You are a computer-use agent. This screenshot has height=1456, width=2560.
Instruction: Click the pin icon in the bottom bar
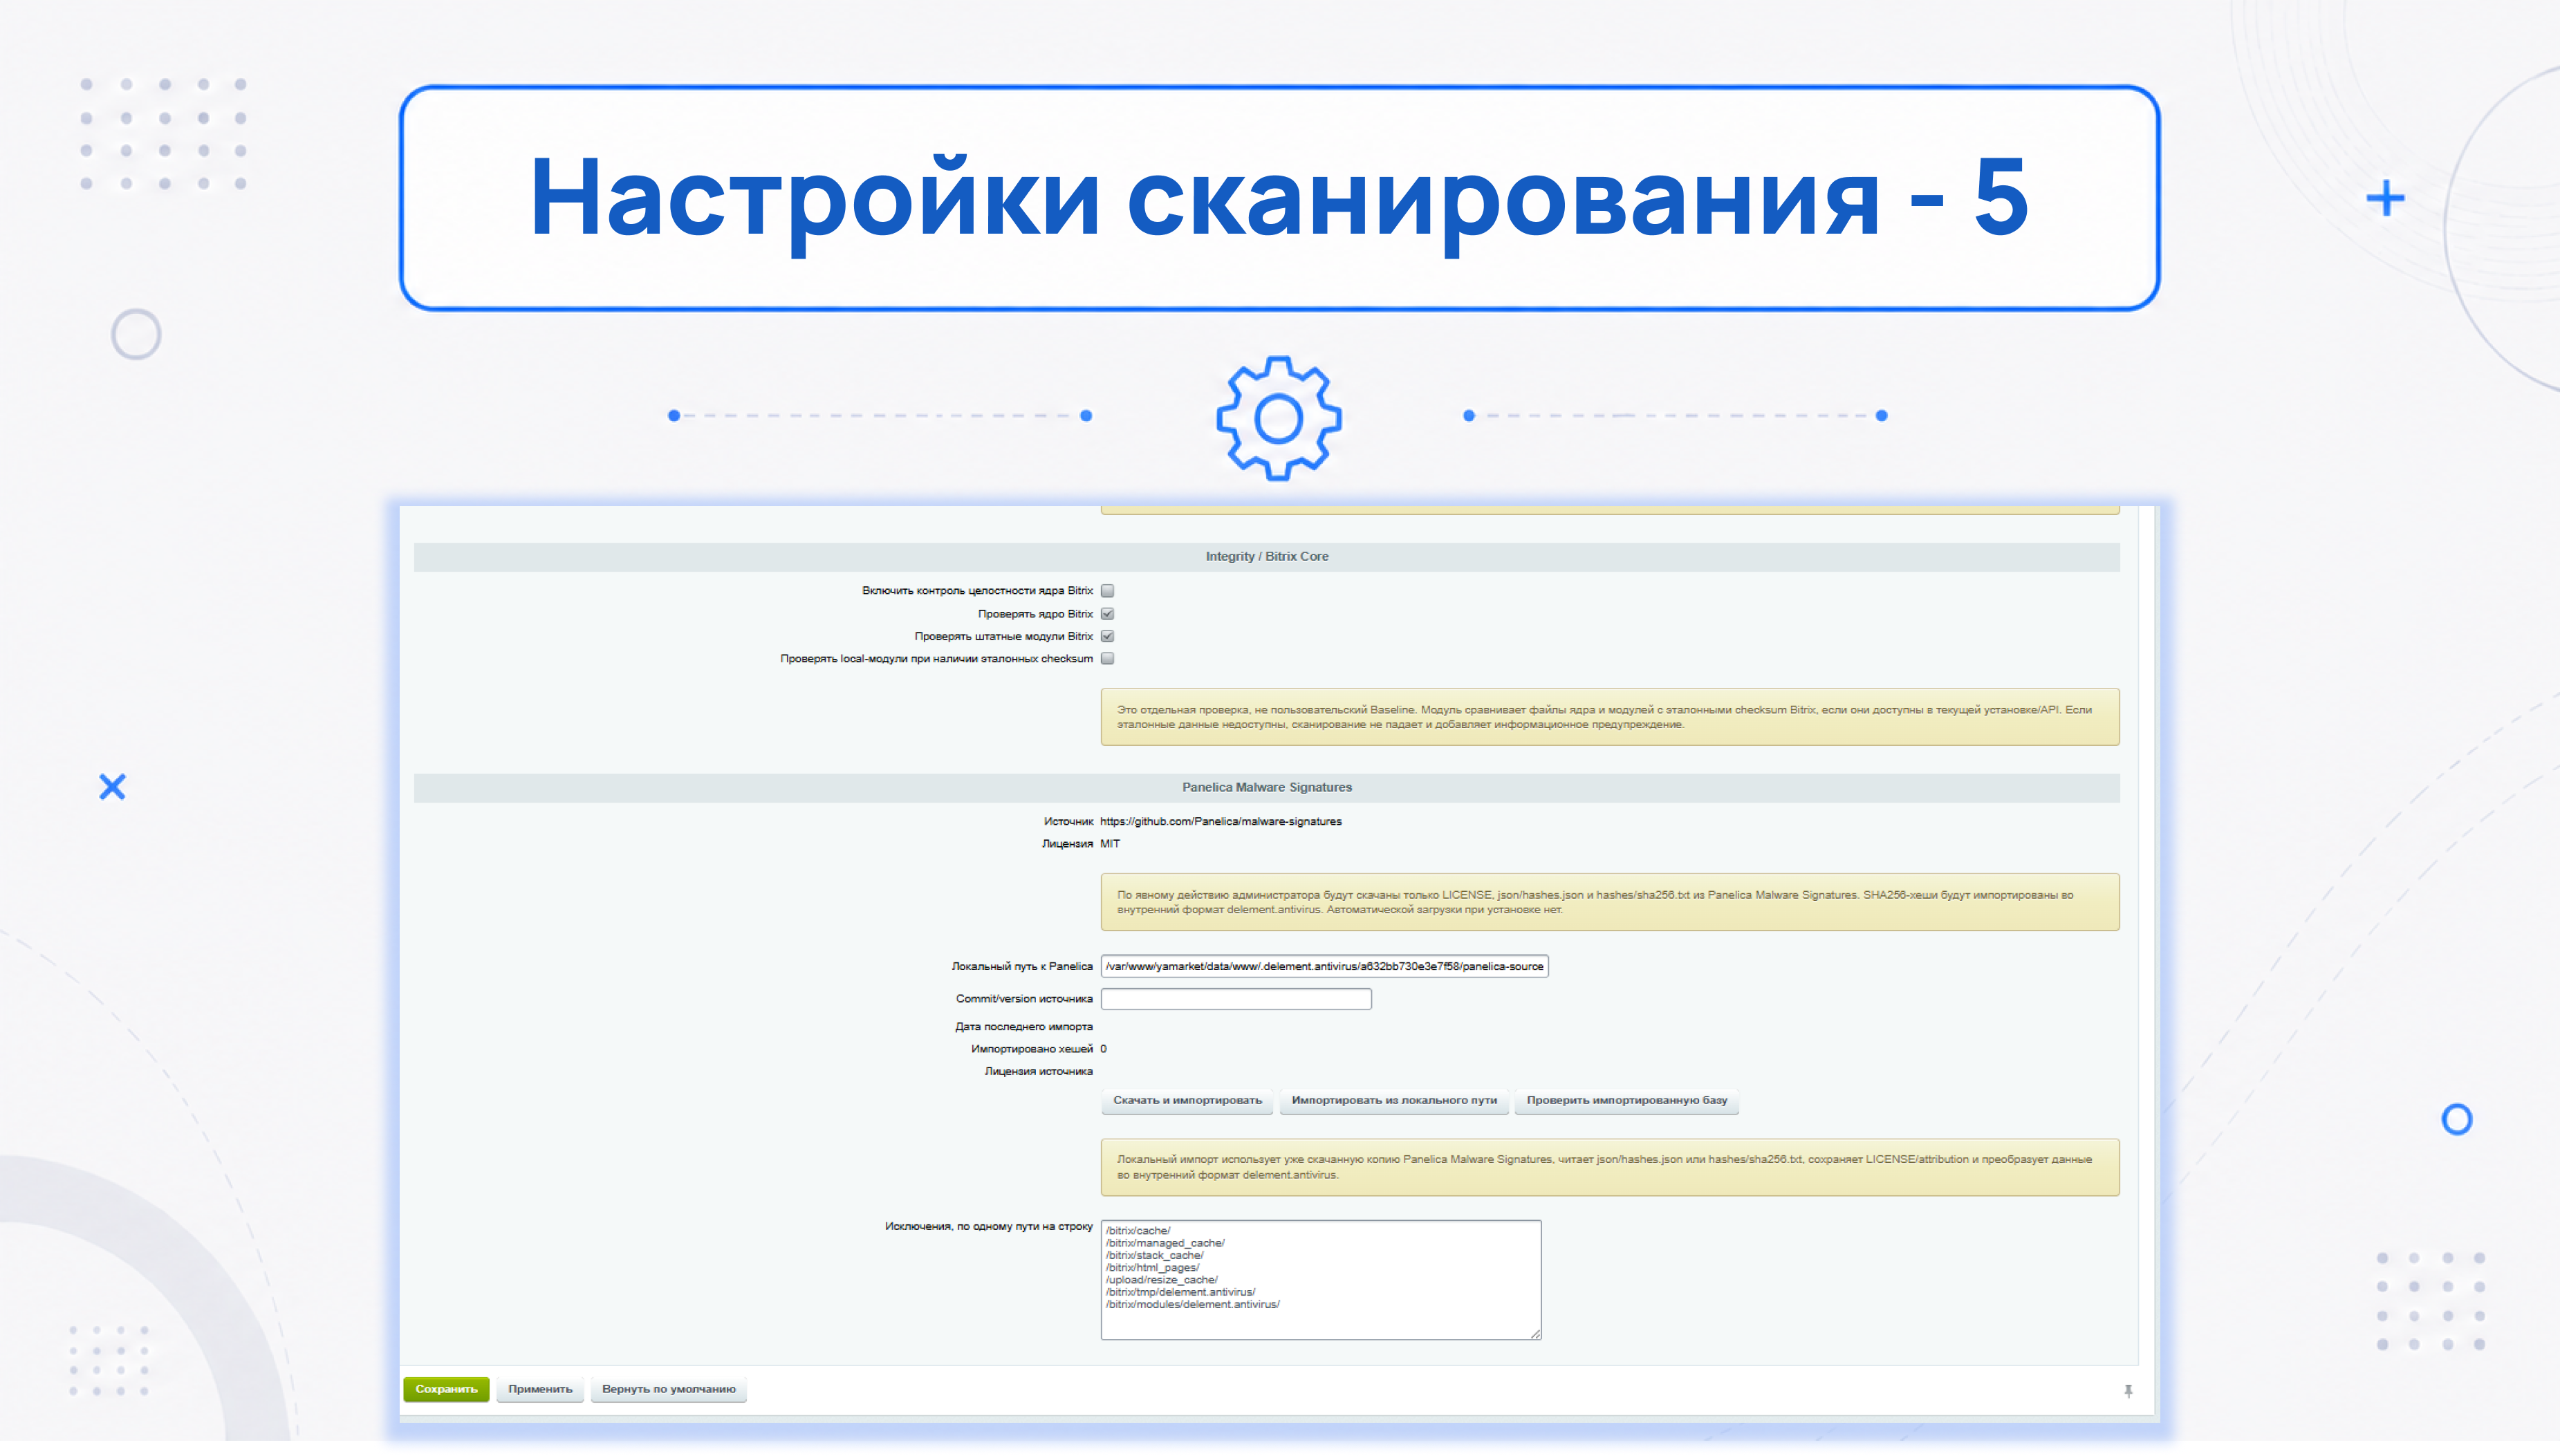point(2128,1390)
